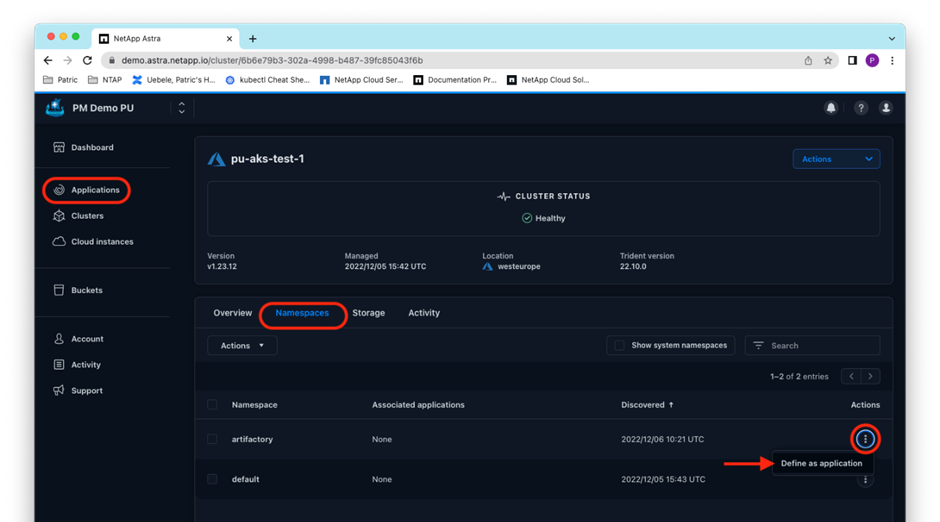This screenshot has height=522, width=940.
Task: Close the NetApp Astra browser tab
Action: (x=229, y=38)
